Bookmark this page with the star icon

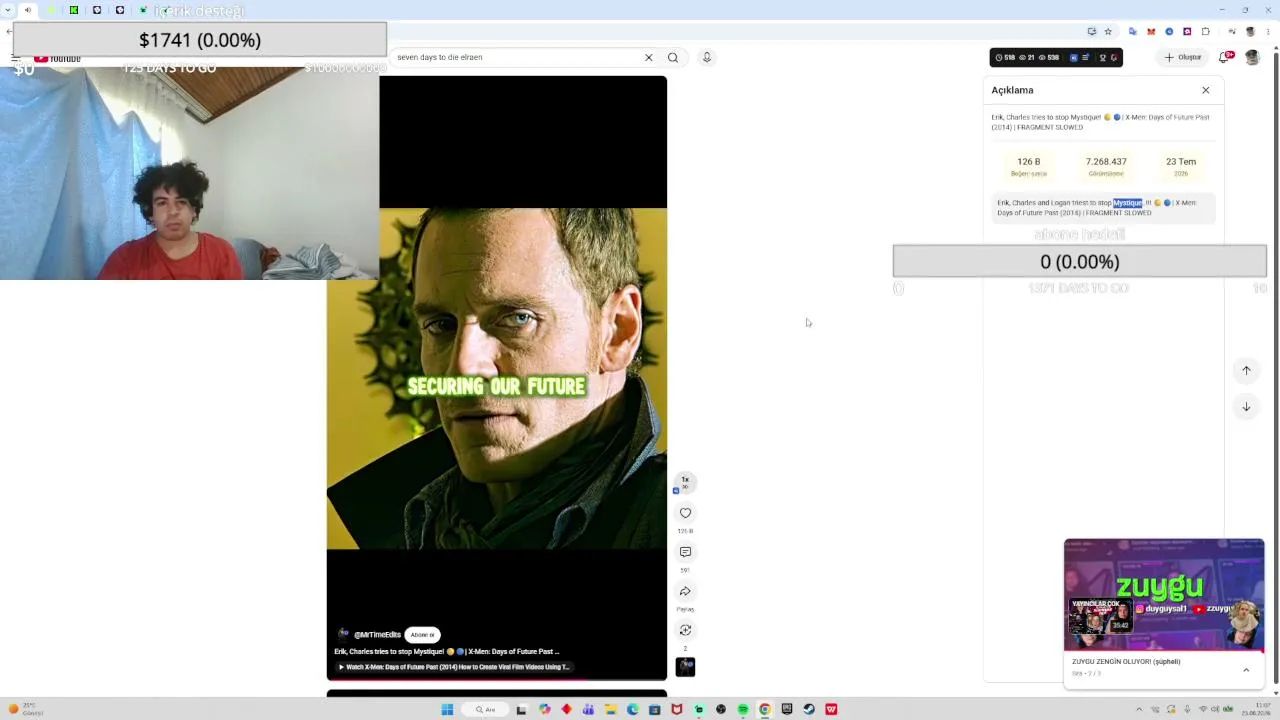1108,31
